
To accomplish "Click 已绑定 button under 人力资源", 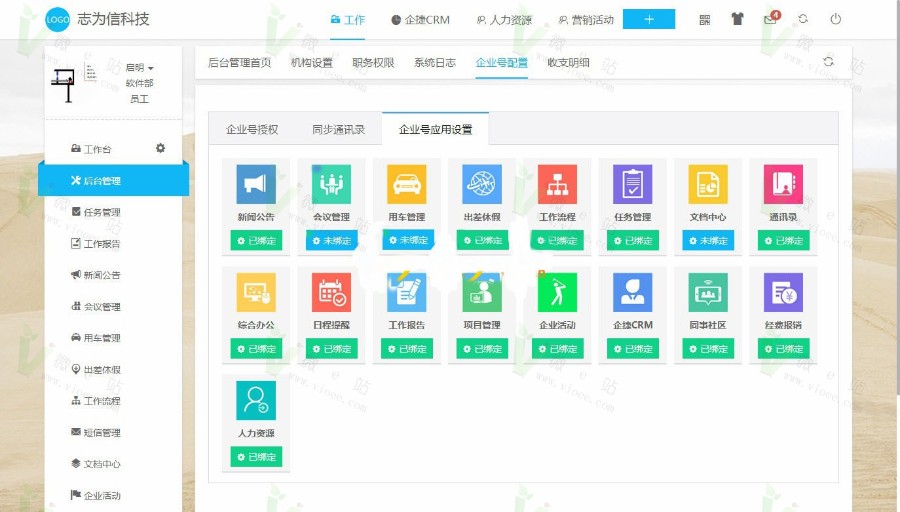I will tap(256, 457).
